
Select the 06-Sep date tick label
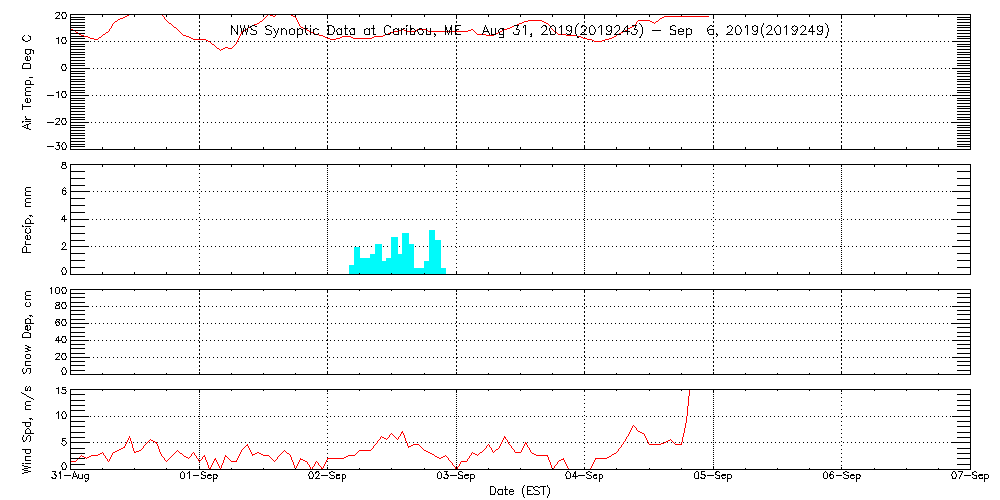click(x=842, y=479)
